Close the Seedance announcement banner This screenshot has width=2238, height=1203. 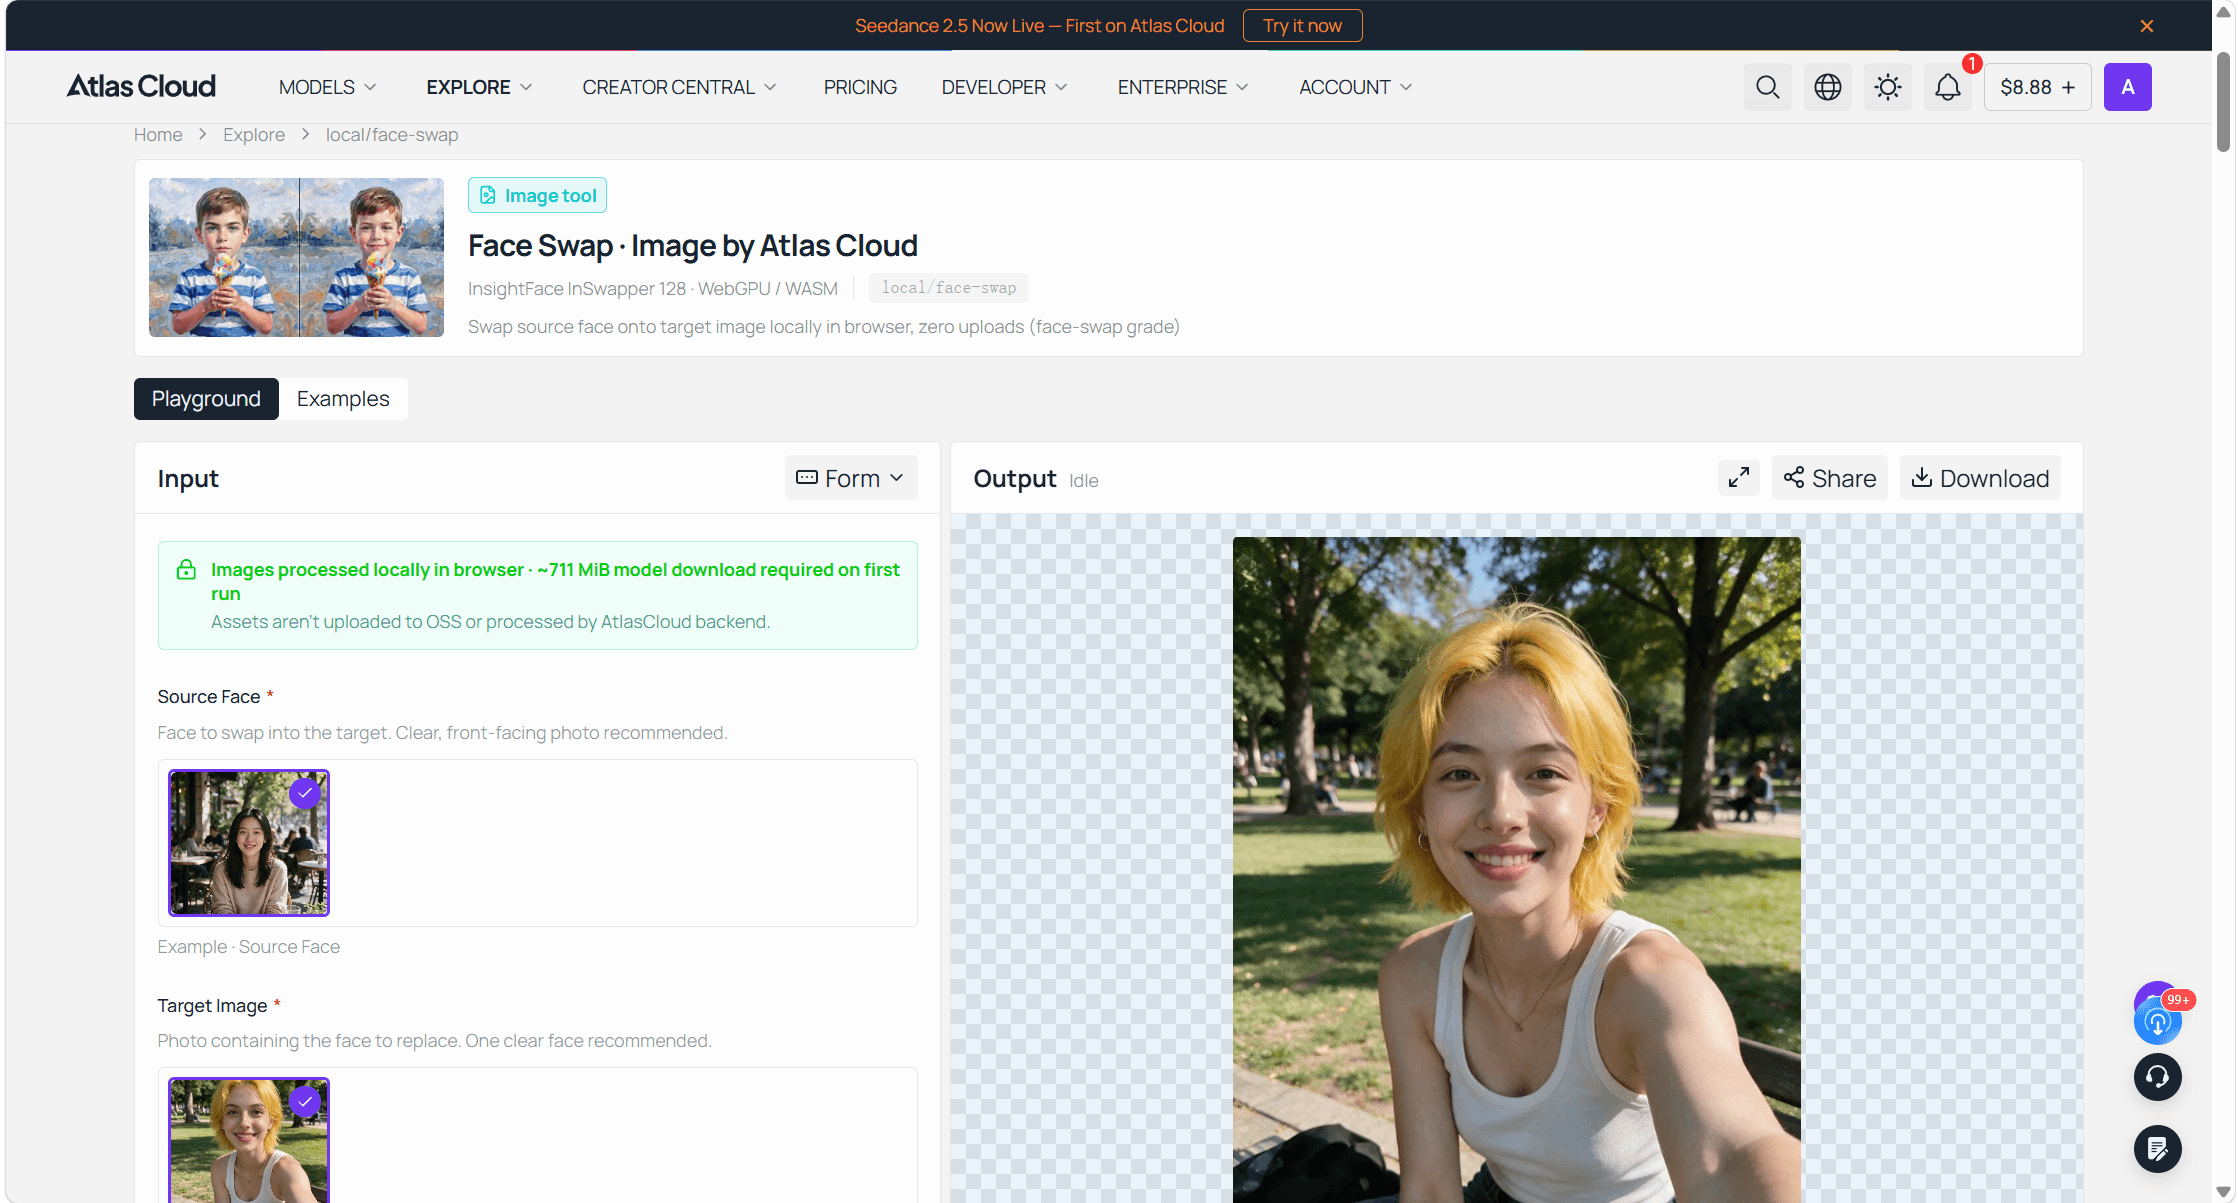click(2146, 26)
